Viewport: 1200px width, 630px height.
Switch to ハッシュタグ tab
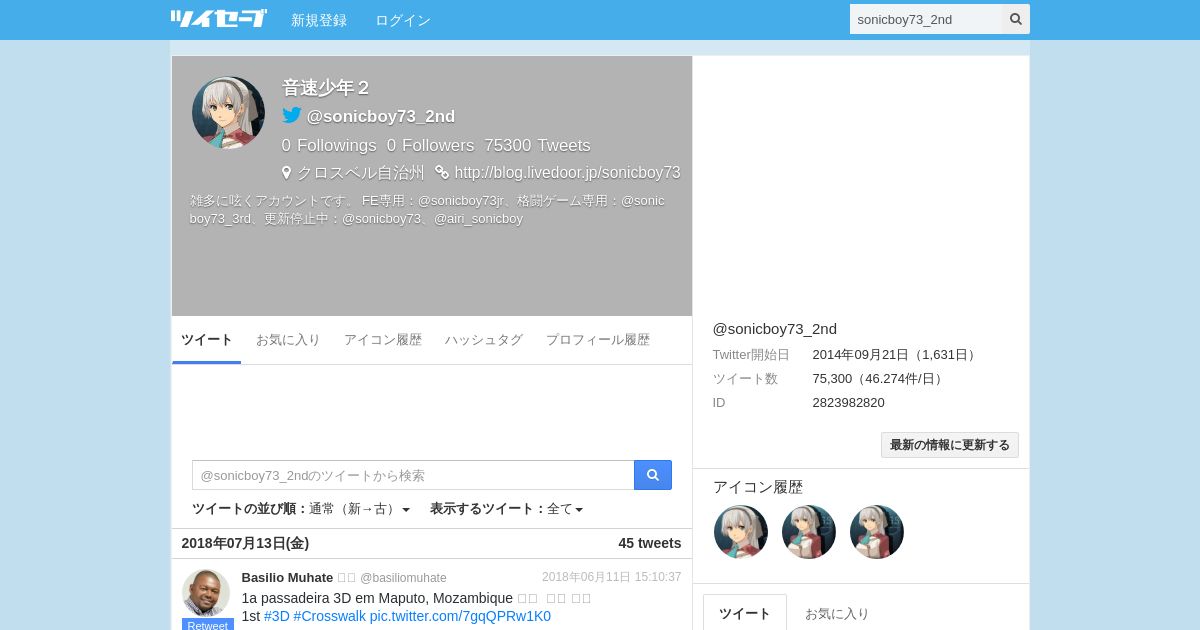pyautogui.click(x=484, y=340)
